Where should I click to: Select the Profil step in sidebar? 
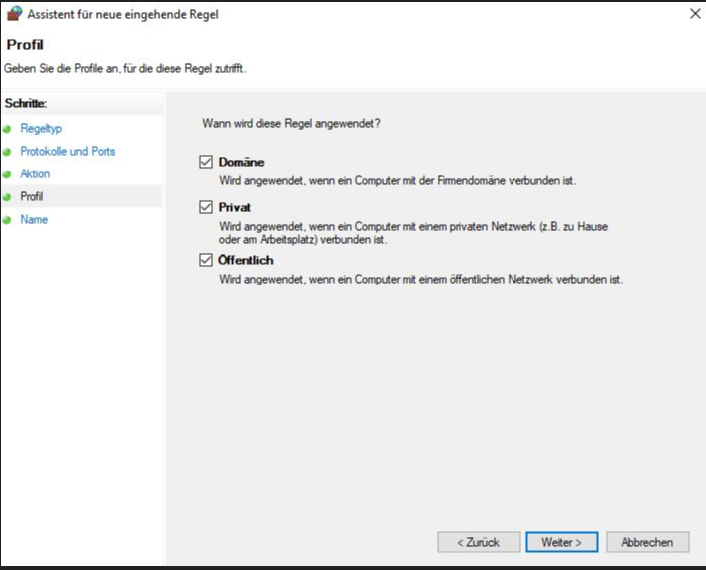[x=32, y=197]
